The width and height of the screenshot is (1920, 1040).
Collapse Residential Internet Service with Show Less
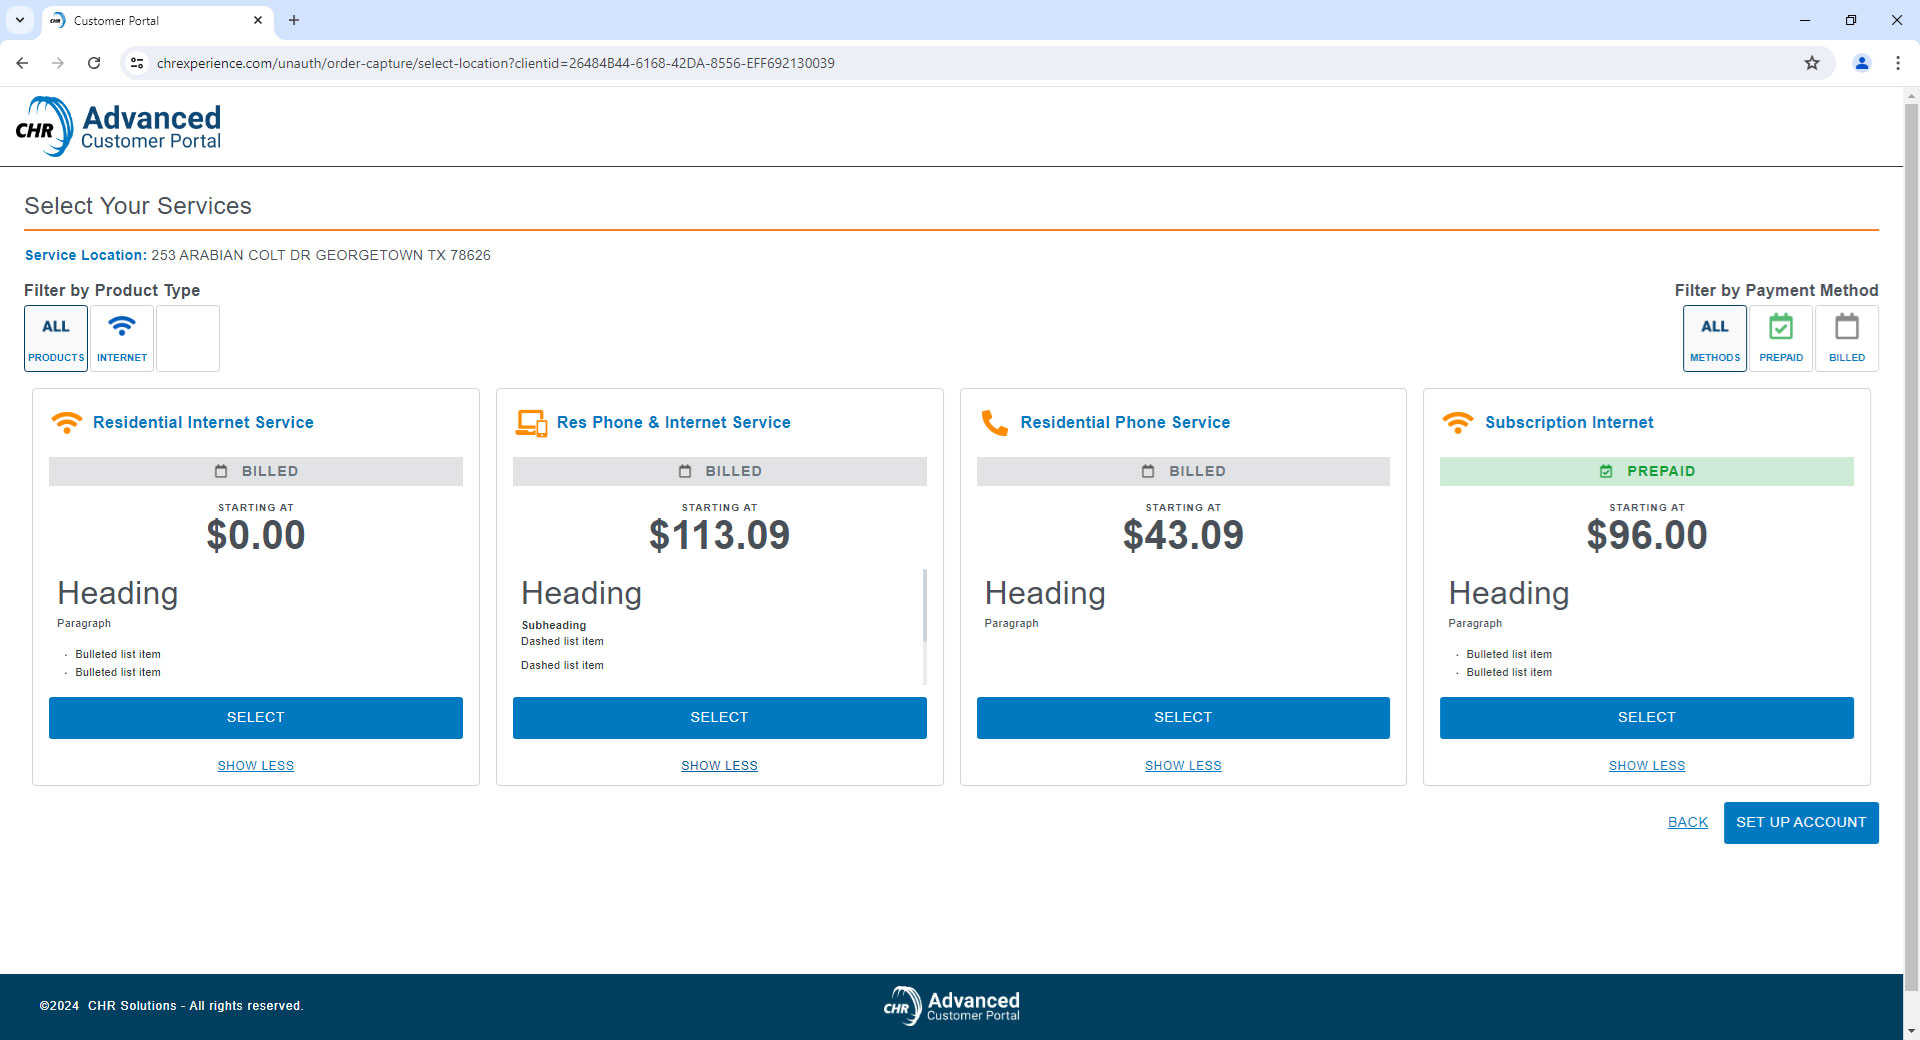coord(255,766)
